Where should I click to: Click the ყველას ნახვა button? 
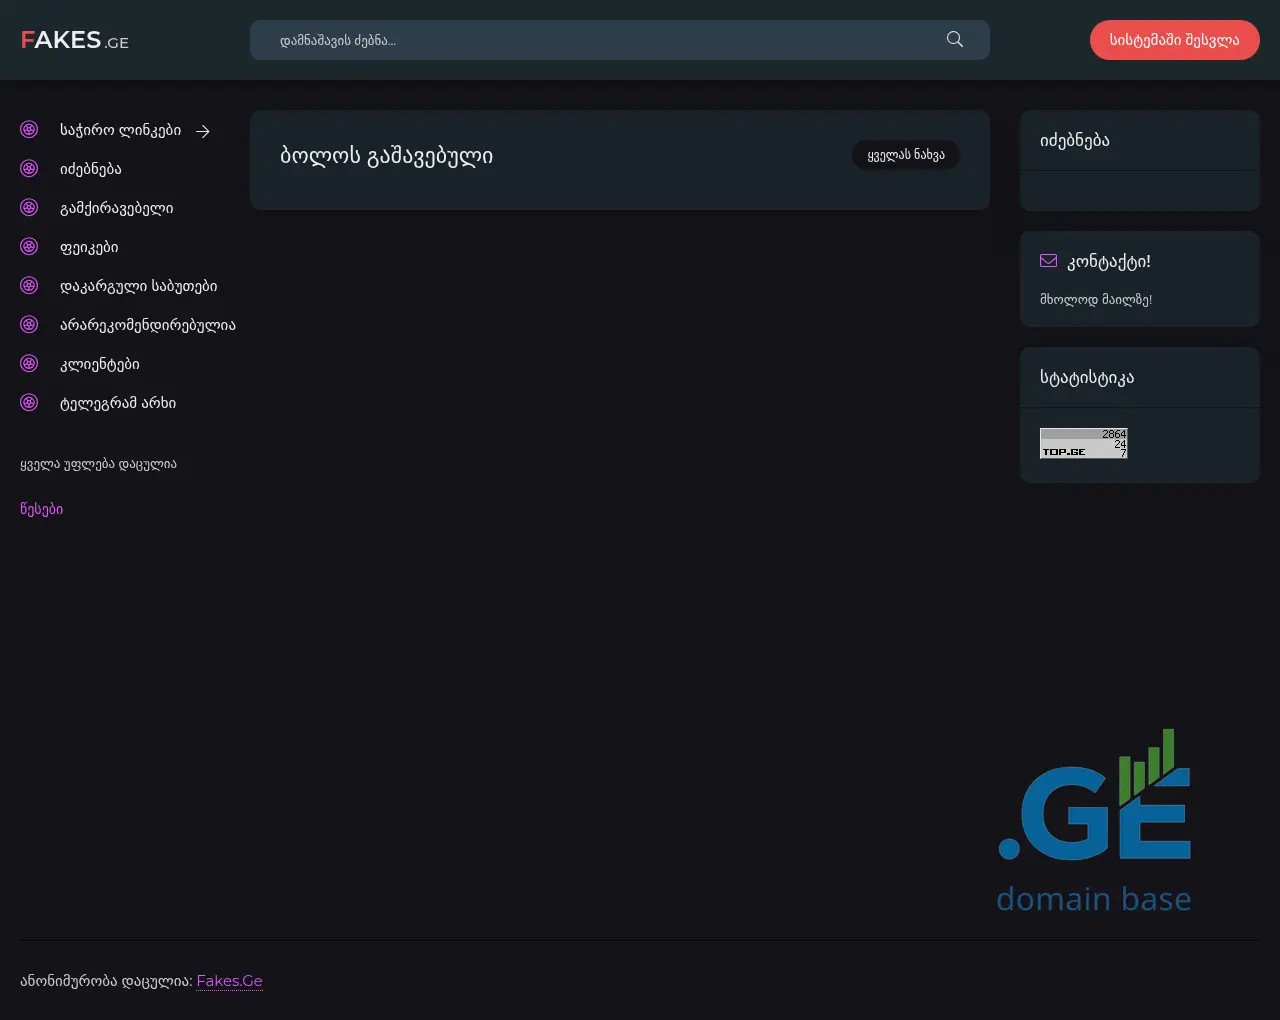point(905,155)
